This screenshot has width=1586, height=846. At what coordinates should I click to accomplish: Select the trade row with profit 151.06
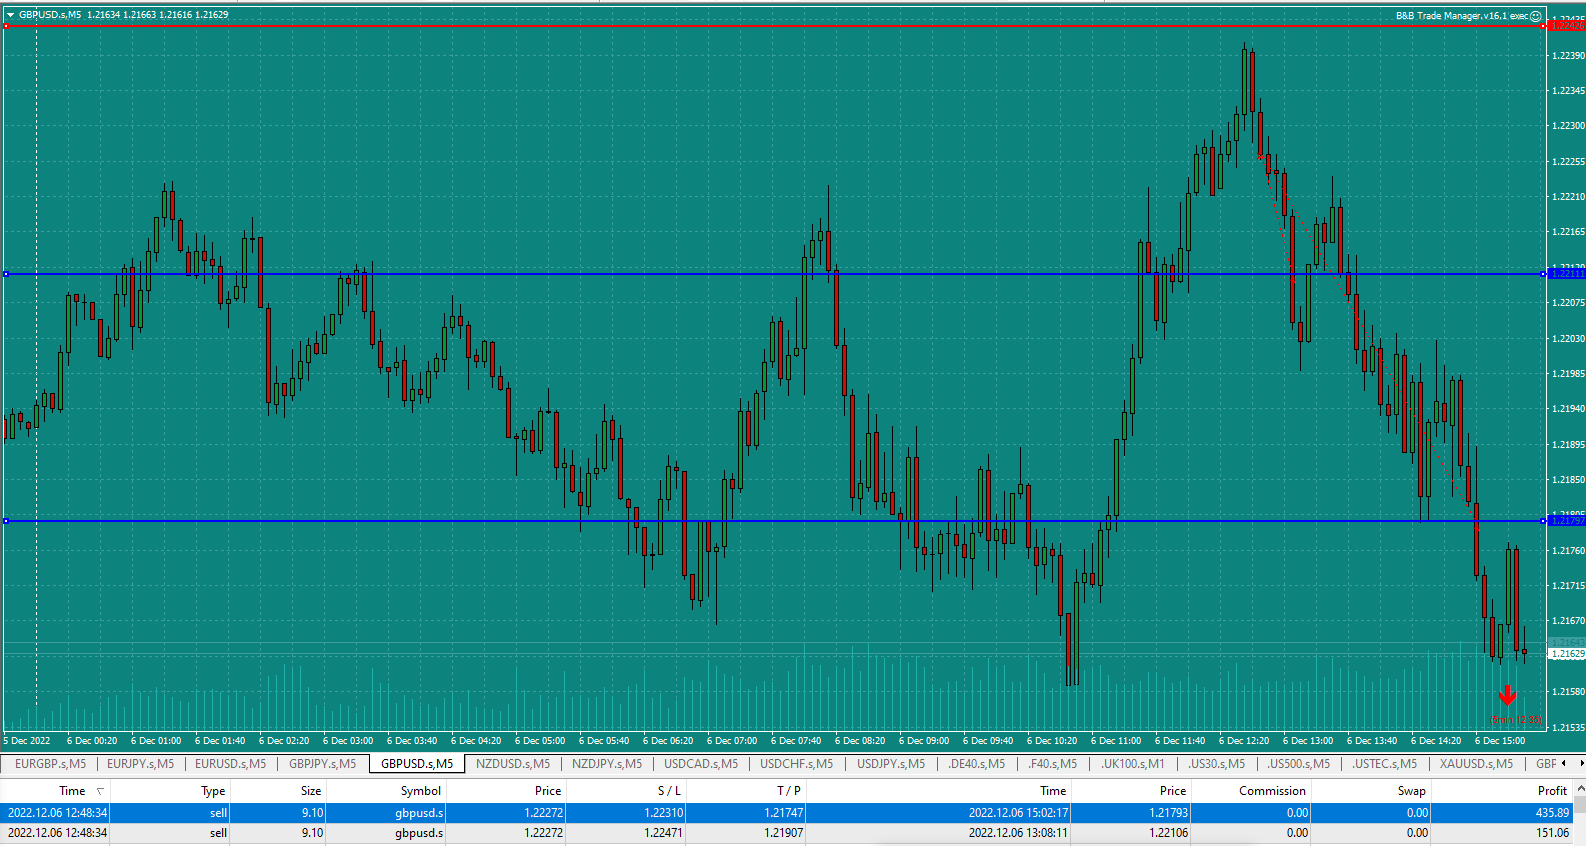787,832
